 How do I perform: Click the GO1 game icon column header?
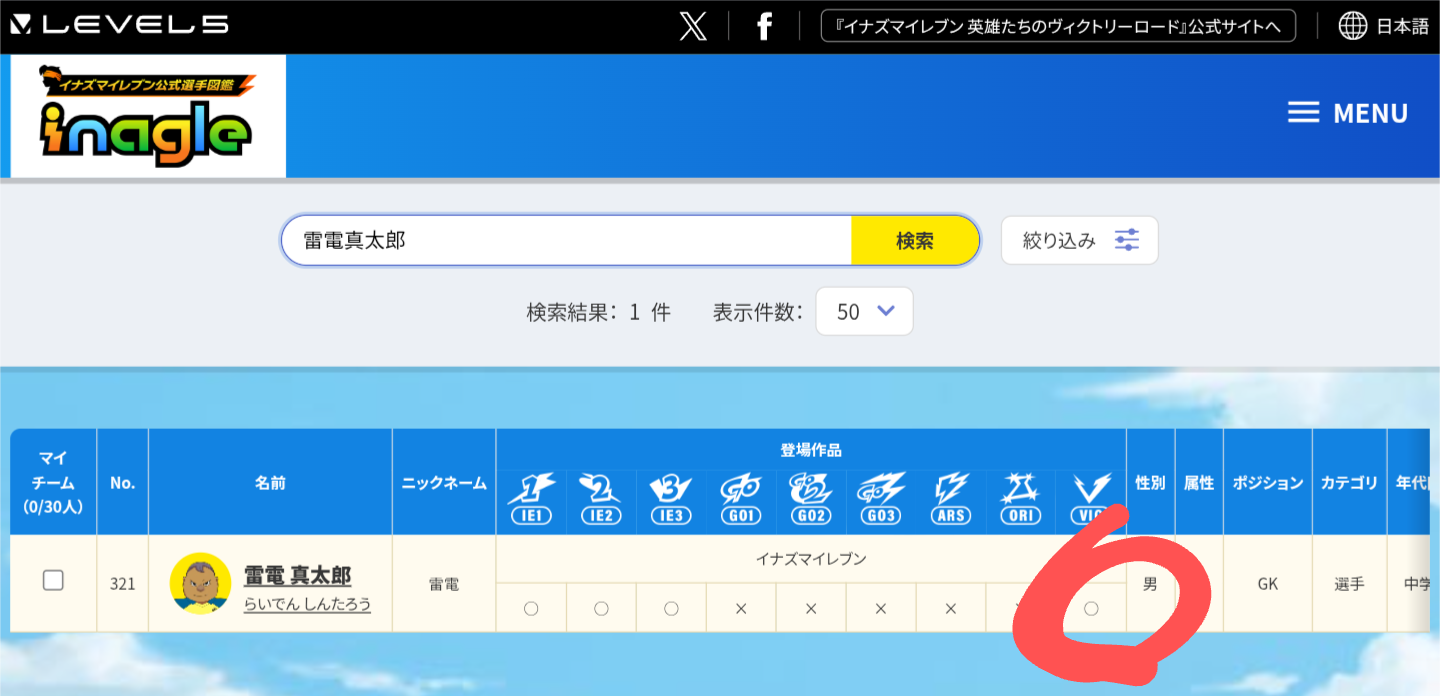[741, 499]
